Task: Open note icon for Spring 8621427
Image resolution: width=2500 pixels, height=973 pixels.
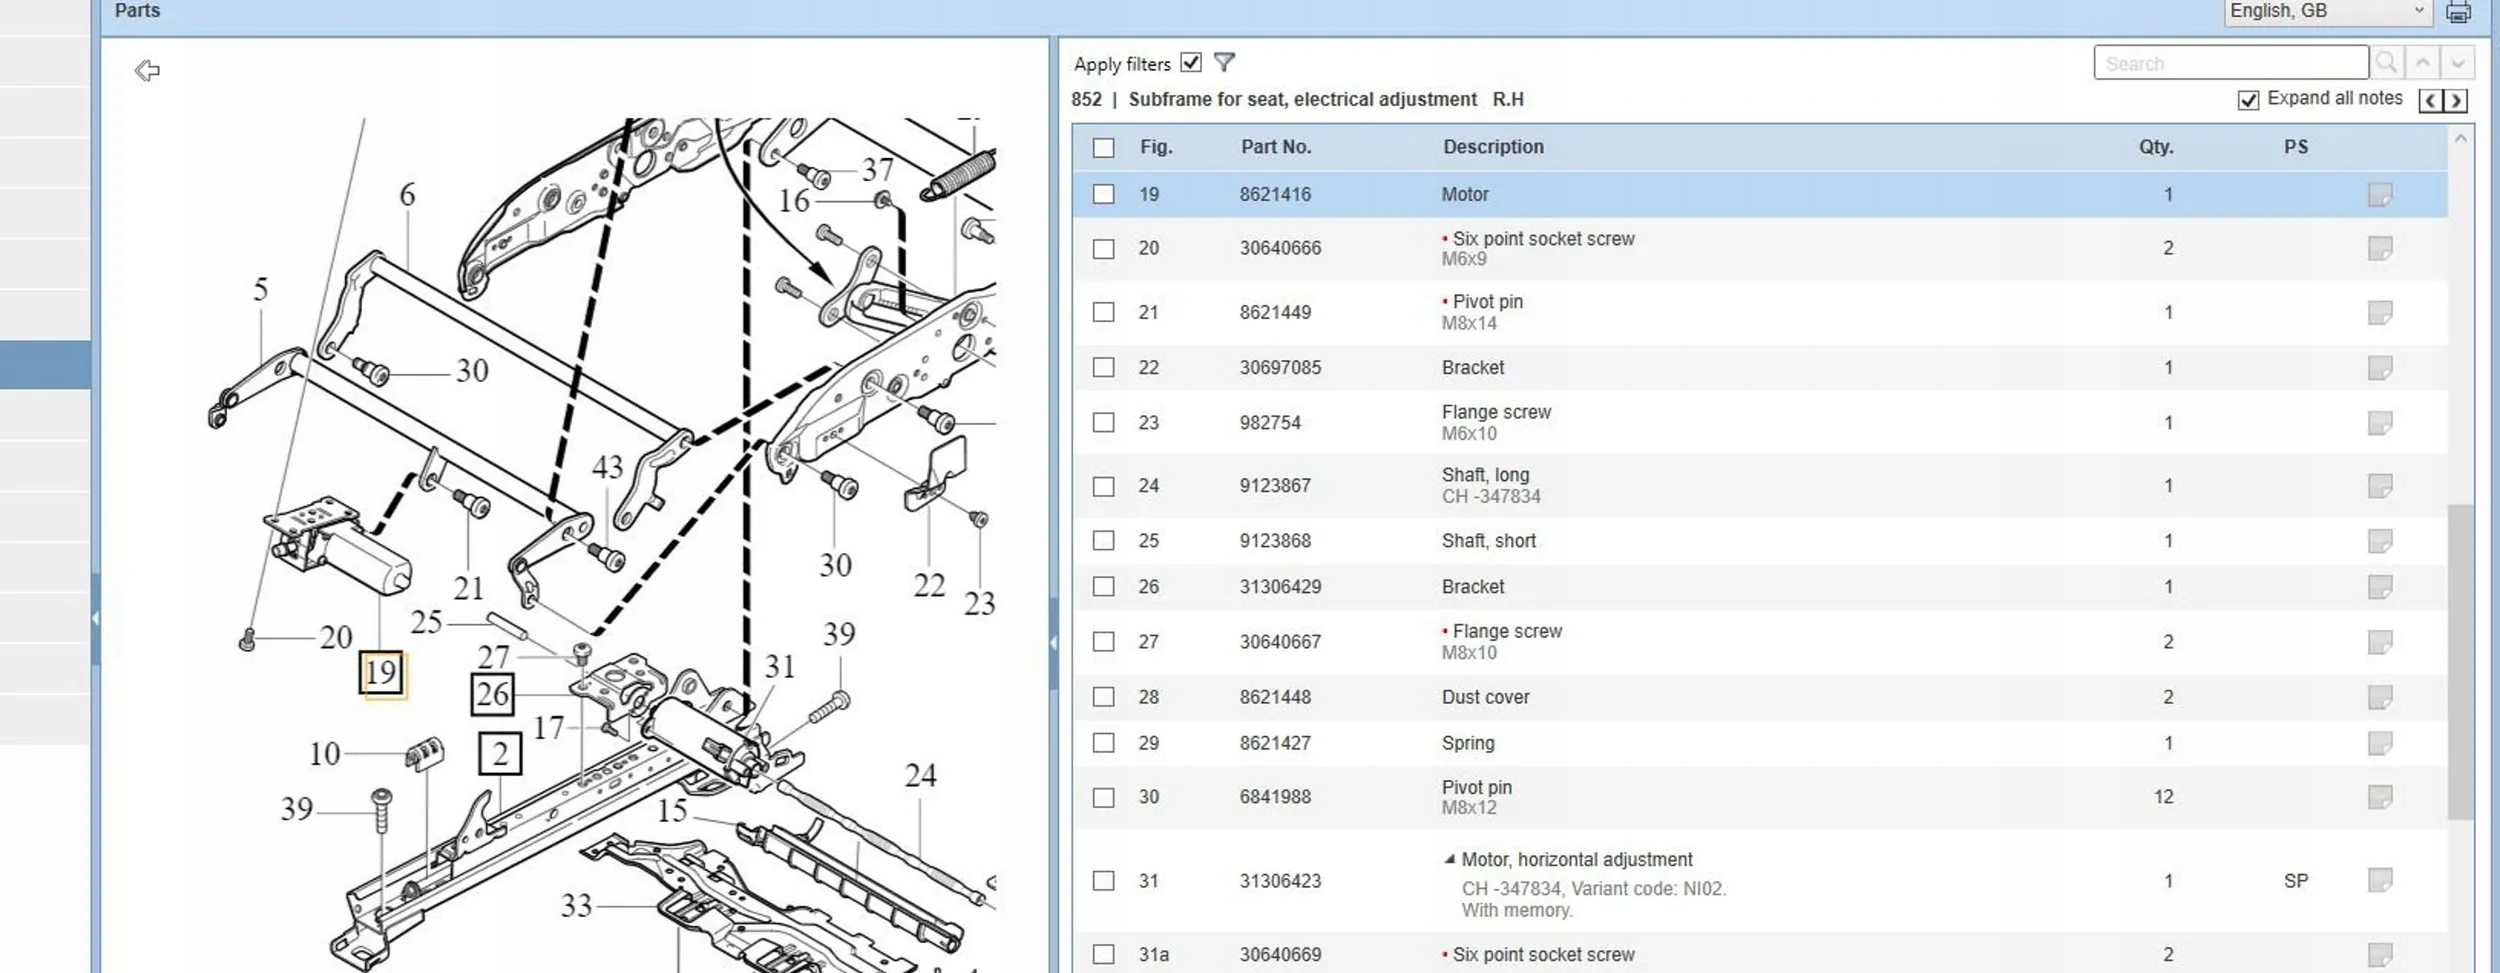Action: (2379, 742)
